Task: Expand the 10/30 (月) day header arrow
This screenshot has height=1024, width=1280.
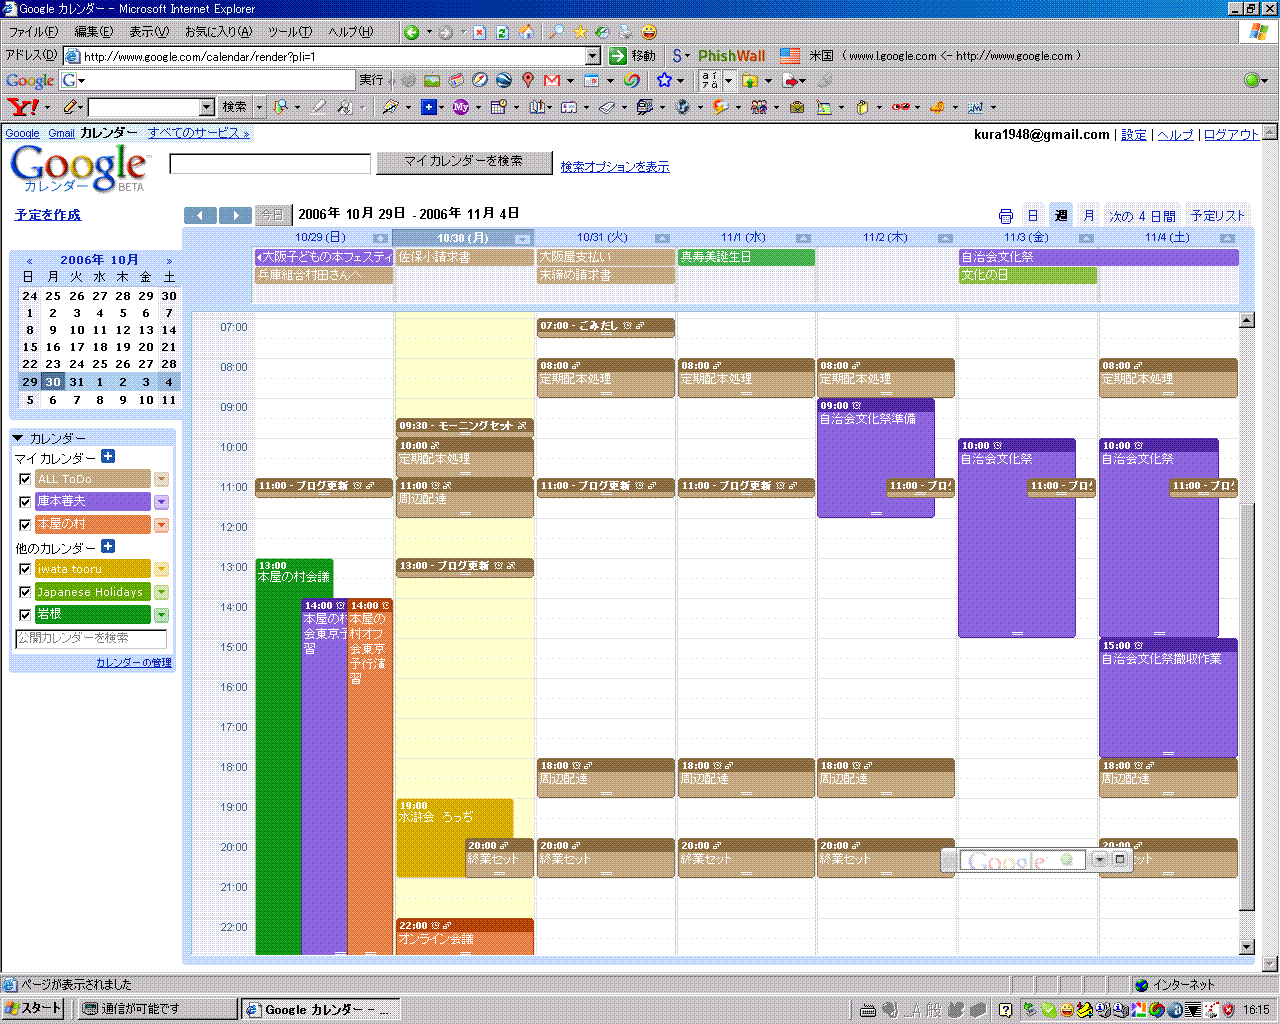Action: [522, 238]
